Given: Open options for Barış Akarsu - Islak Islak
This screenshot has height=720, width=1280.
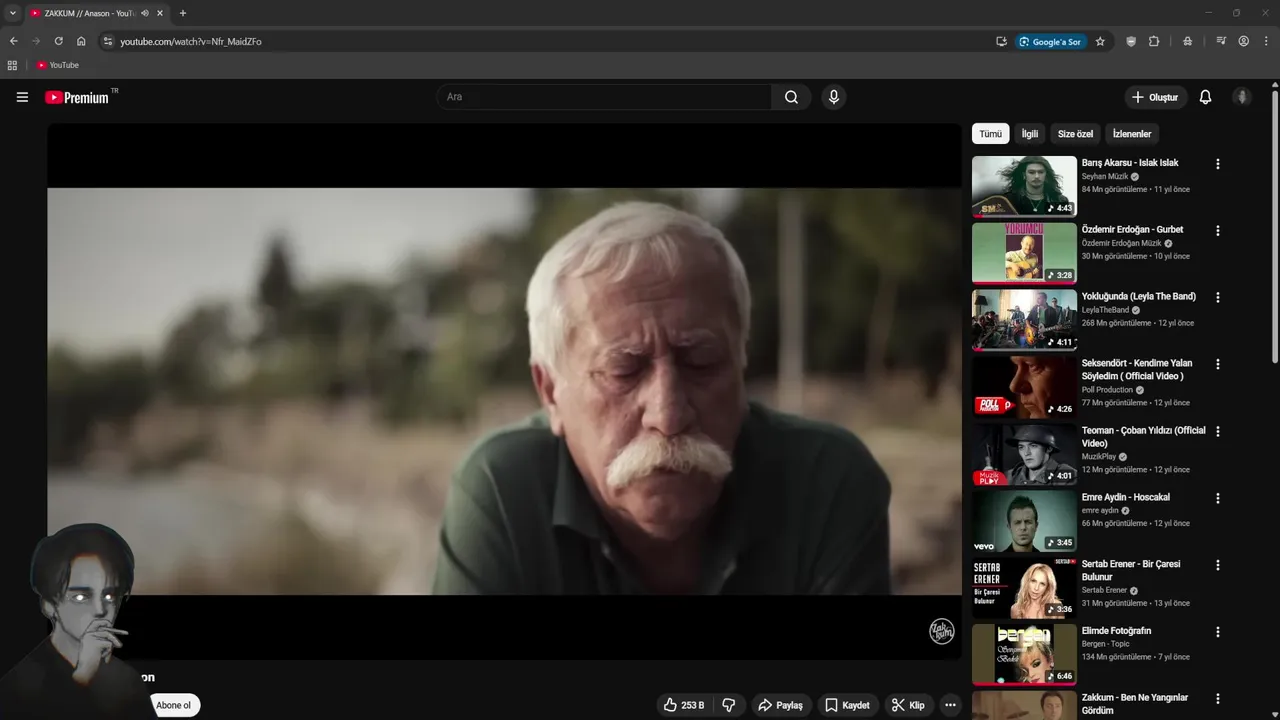Looking at the screenshot, I should coord(1217,164).
